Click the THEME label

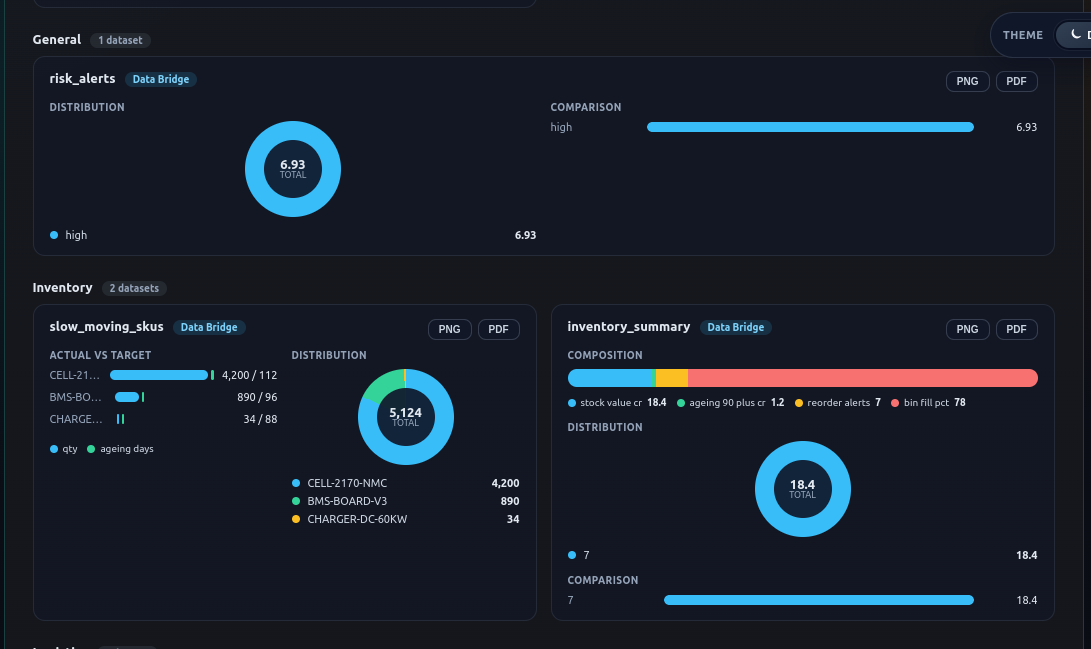(1022, 35)
